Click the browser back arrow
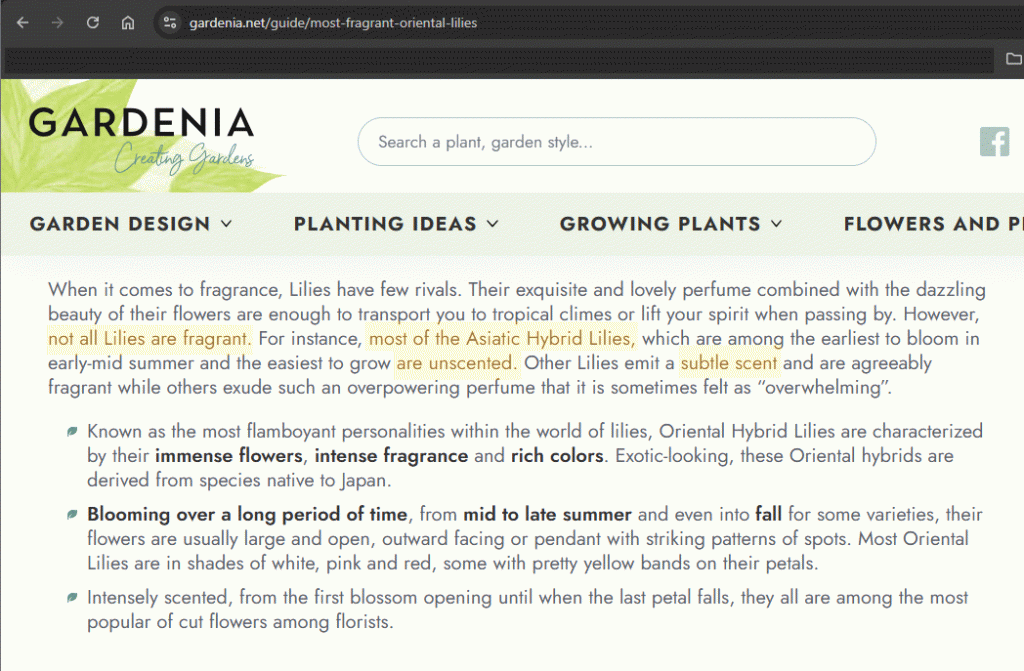Screen dimensions: 1024x671 (22, 22)
